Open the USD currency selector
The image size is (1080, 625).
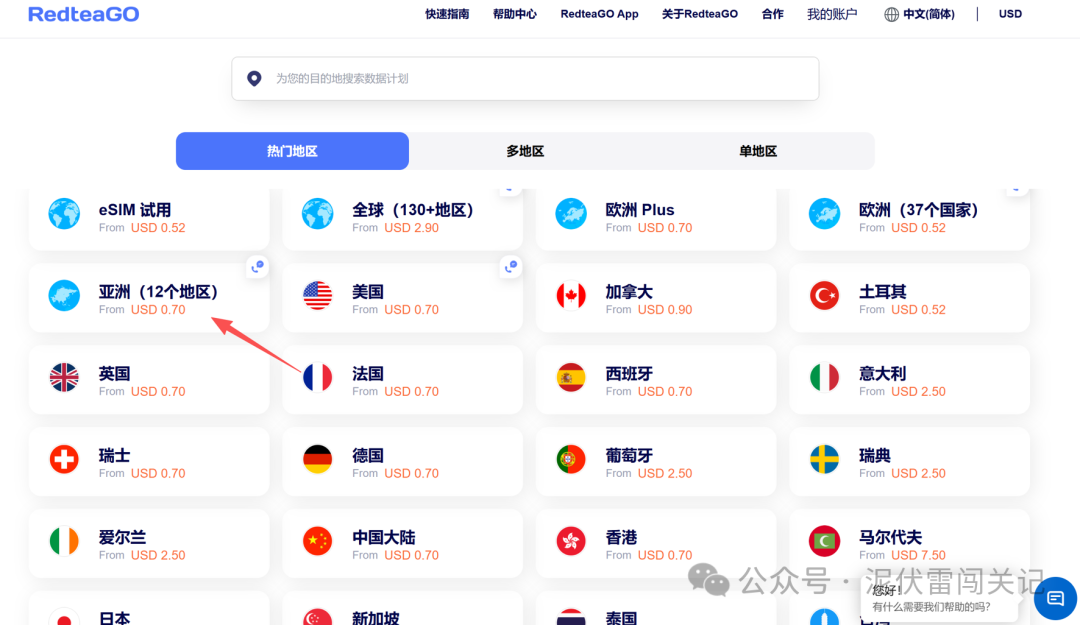coord(1010,14)
